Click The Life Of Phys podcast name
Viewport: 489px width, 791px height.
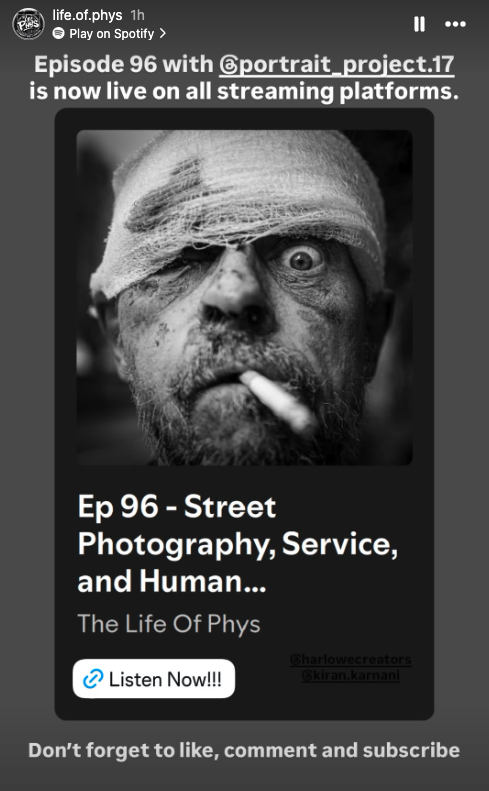click(x=169, y=624)
